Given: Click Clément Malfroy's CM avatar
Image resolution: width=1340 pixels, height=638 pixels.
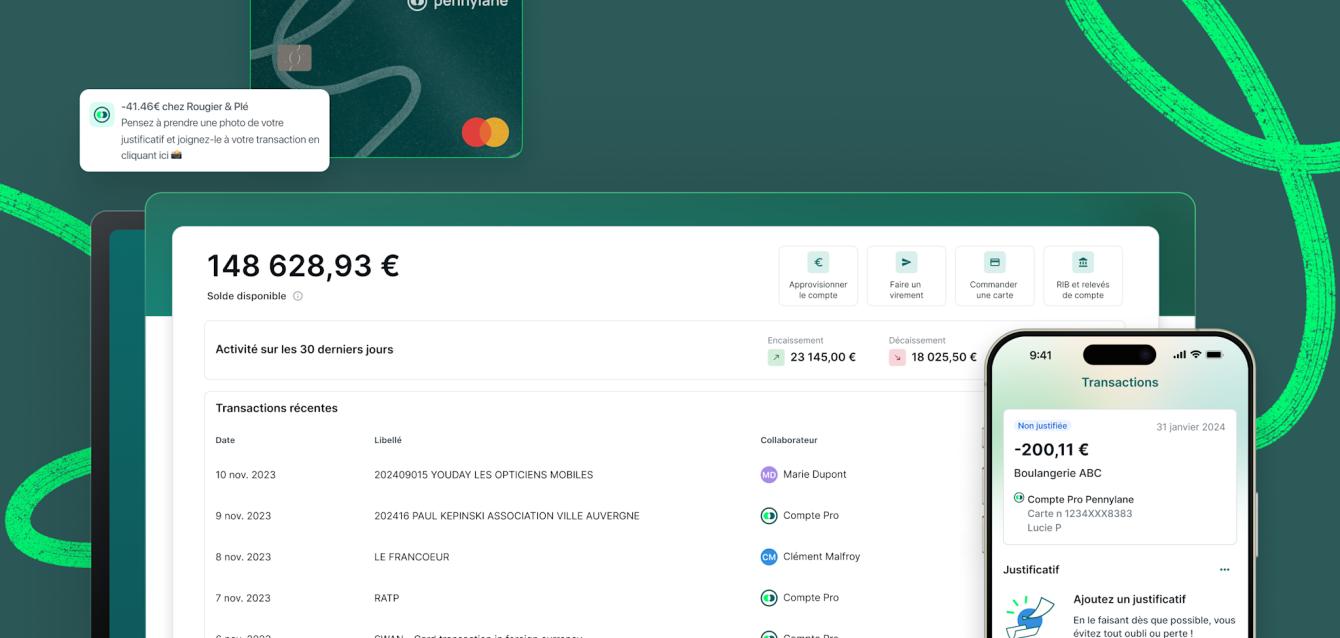Looking at the screenshot, I should coord(768,557).
